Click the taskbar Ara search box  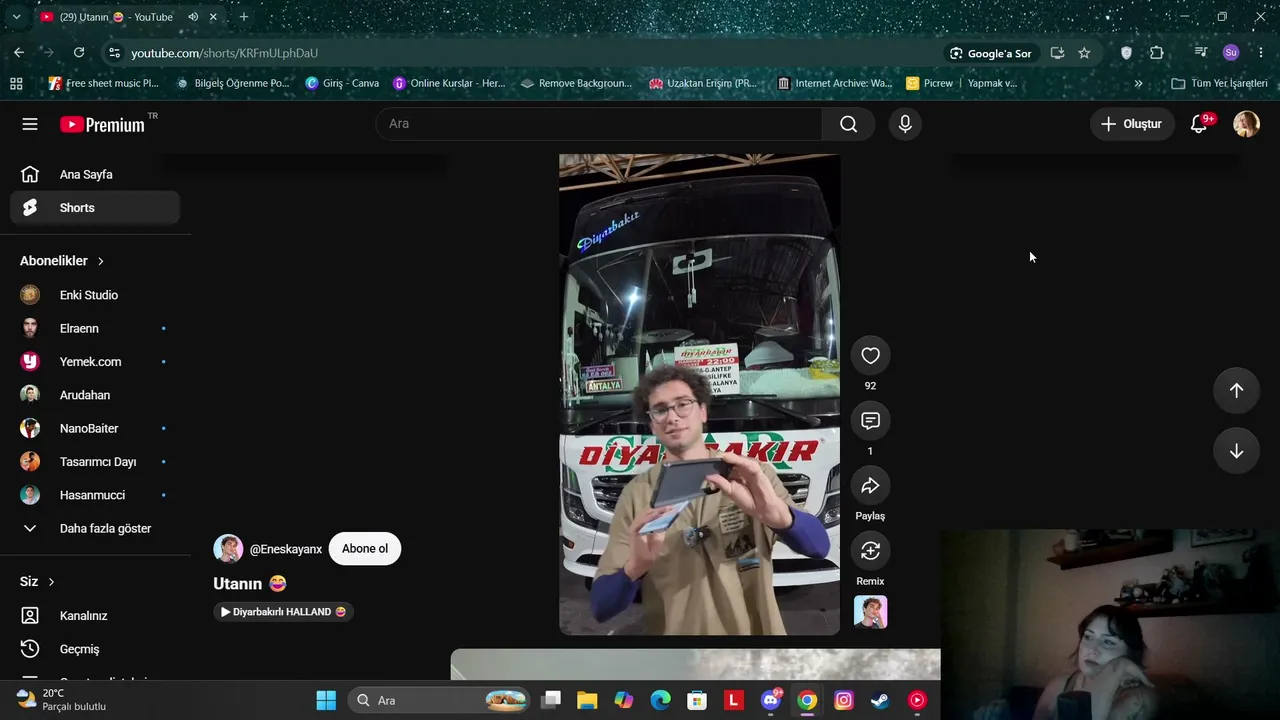pos(440,700)
